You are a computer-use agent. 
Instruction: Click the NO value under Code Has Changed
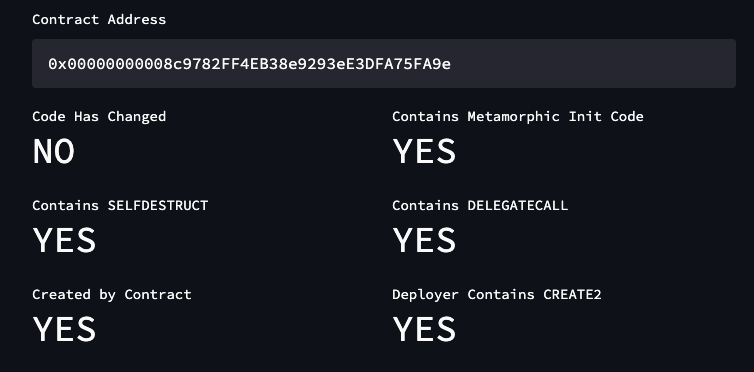point(53,151)
